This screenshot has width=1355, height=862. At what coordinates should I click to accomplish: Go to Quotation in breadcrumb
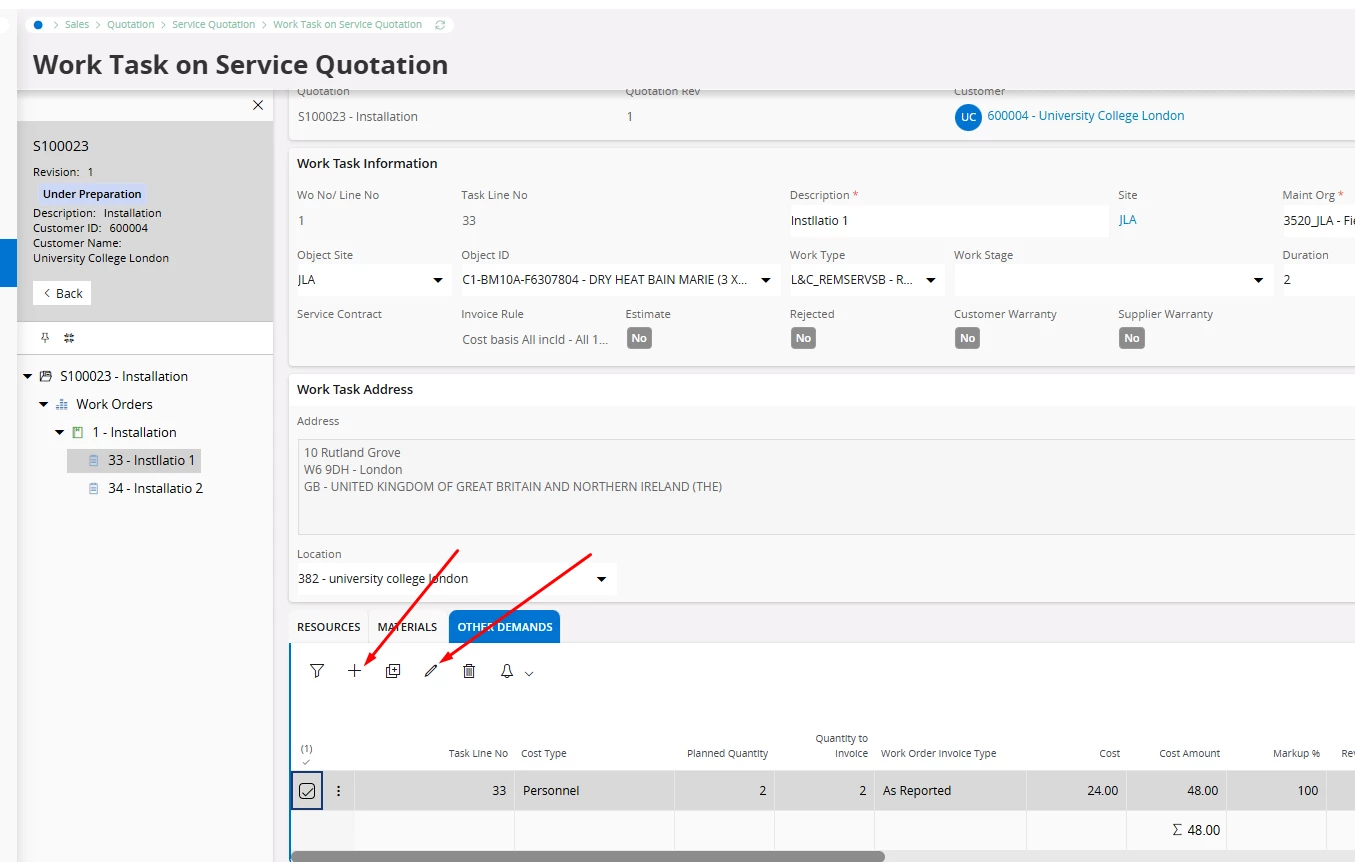(x=131, y=24)
